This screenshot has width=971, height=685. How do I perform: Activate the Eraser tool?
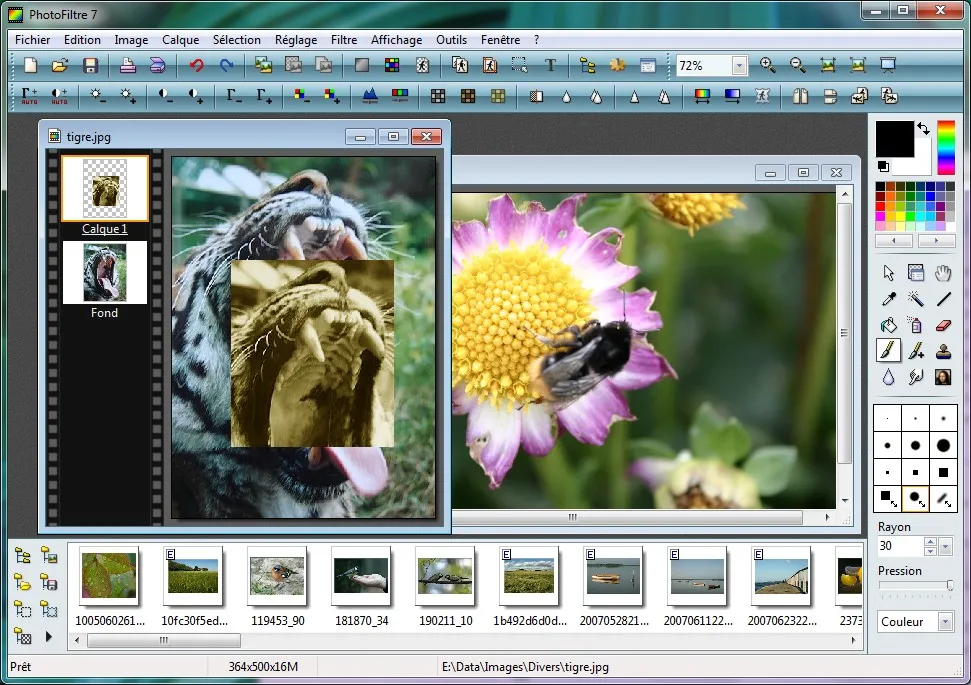click(x=941, y=324)
